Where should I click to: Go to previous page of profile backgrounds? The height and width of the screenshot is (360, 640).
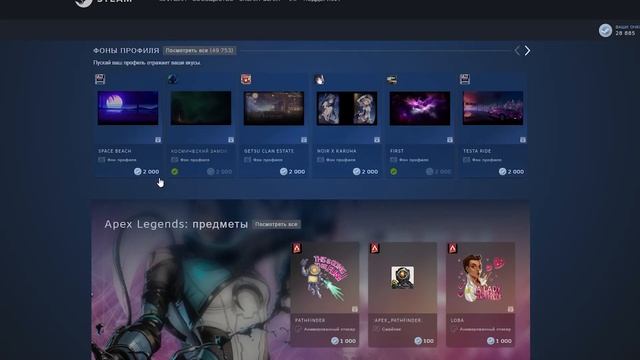517,51
